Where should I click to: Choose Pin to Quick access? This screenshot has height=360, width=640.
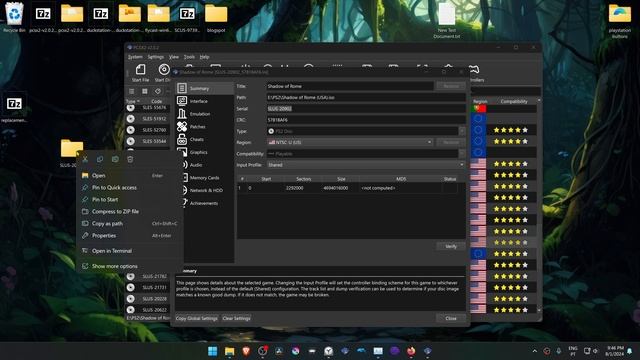point(129,187)
